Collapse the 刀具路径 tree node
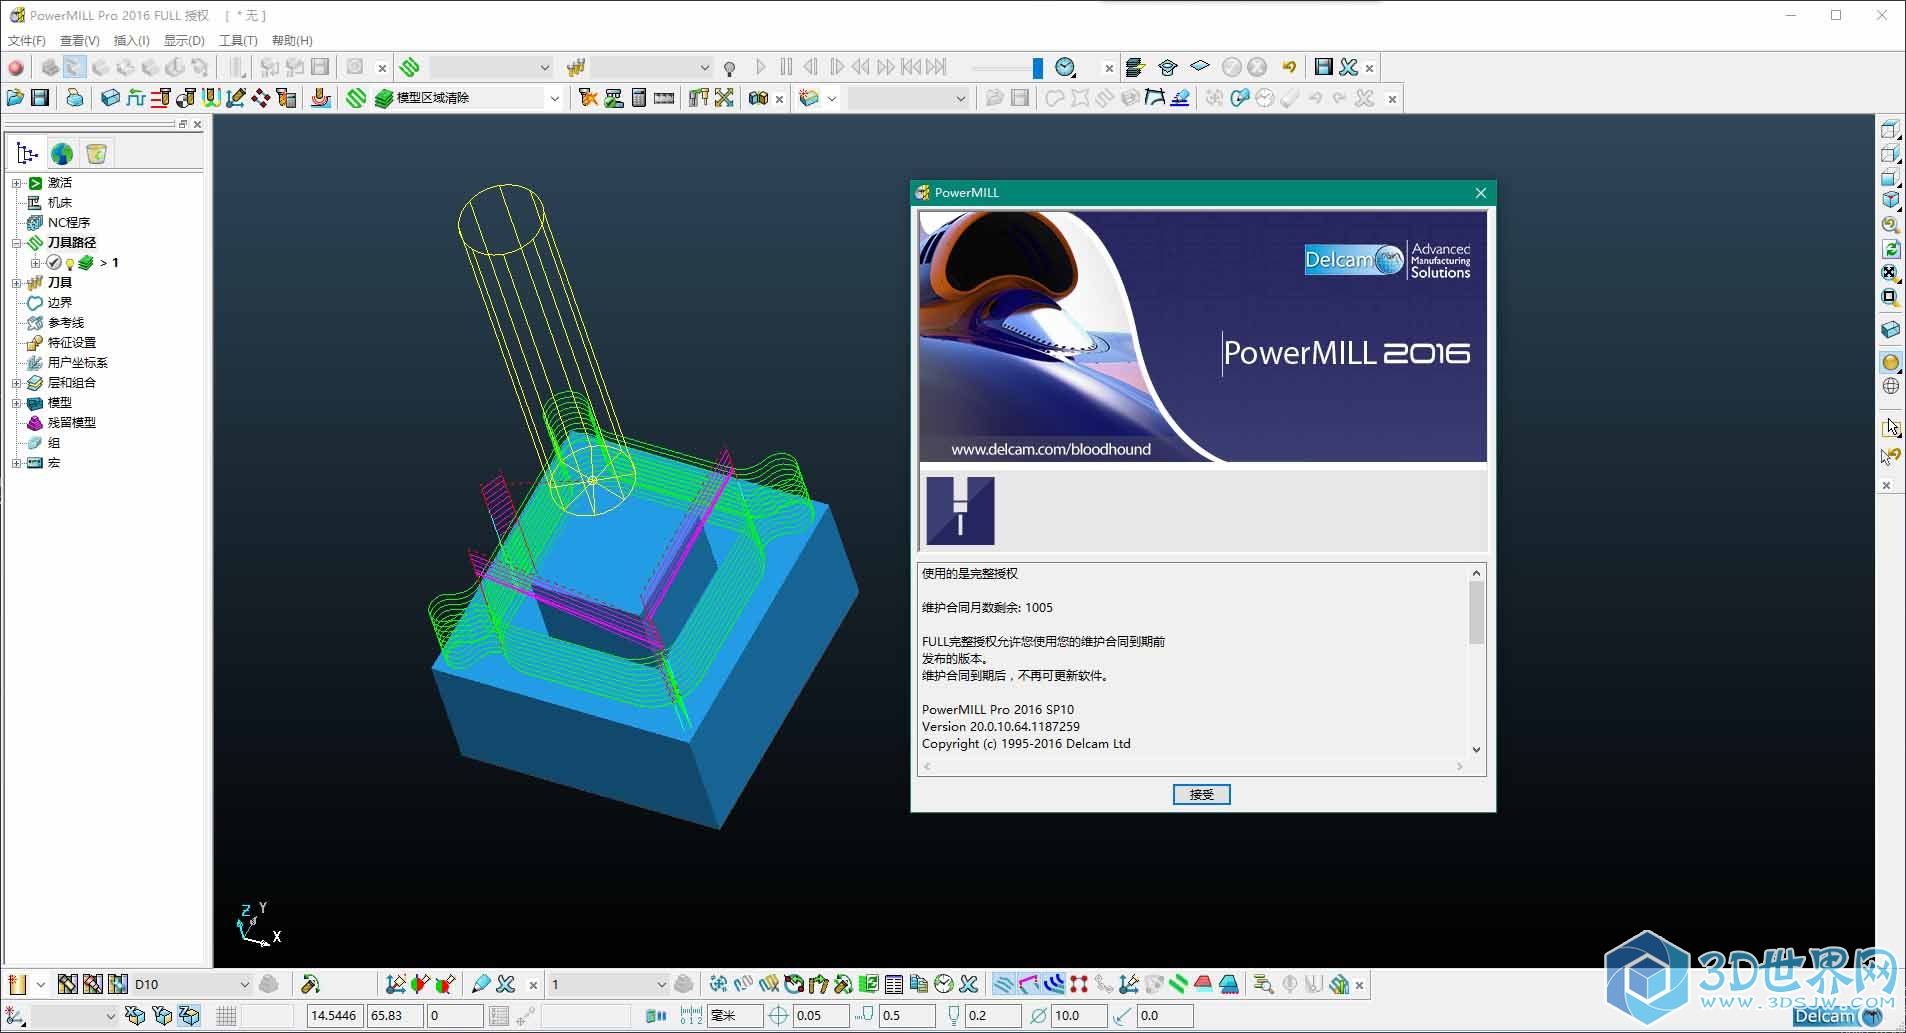Screen dimensions: 1906x1033 (16, 243)
